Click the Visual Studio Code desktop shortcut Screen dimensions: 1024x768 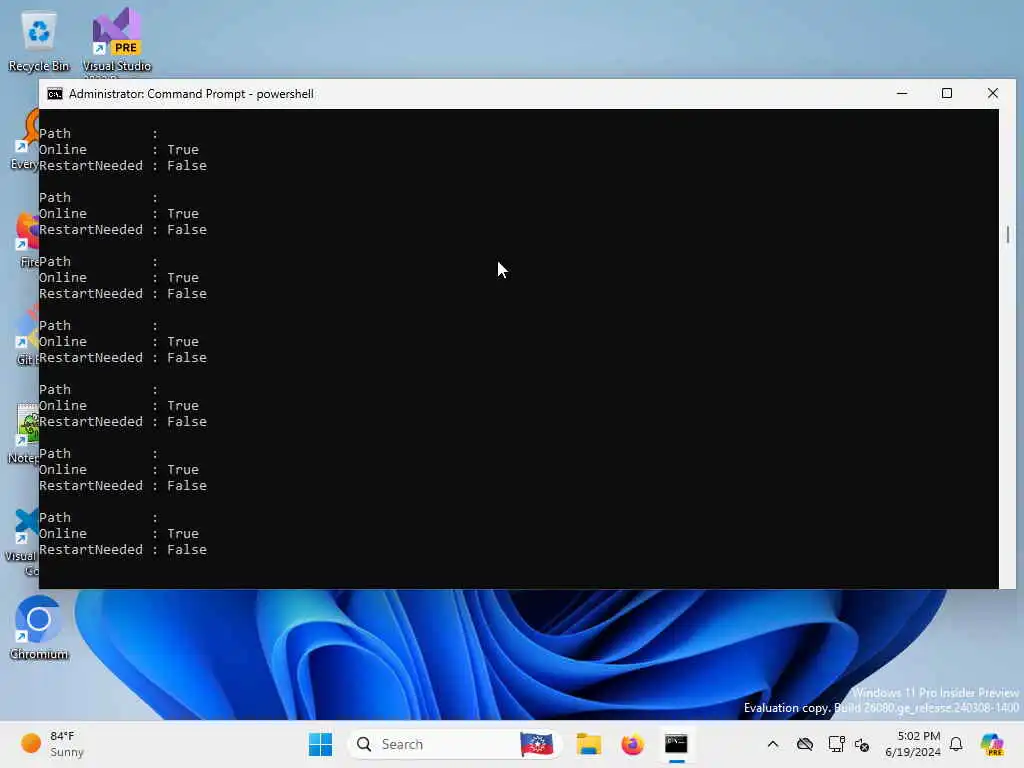tap(23, 542)
